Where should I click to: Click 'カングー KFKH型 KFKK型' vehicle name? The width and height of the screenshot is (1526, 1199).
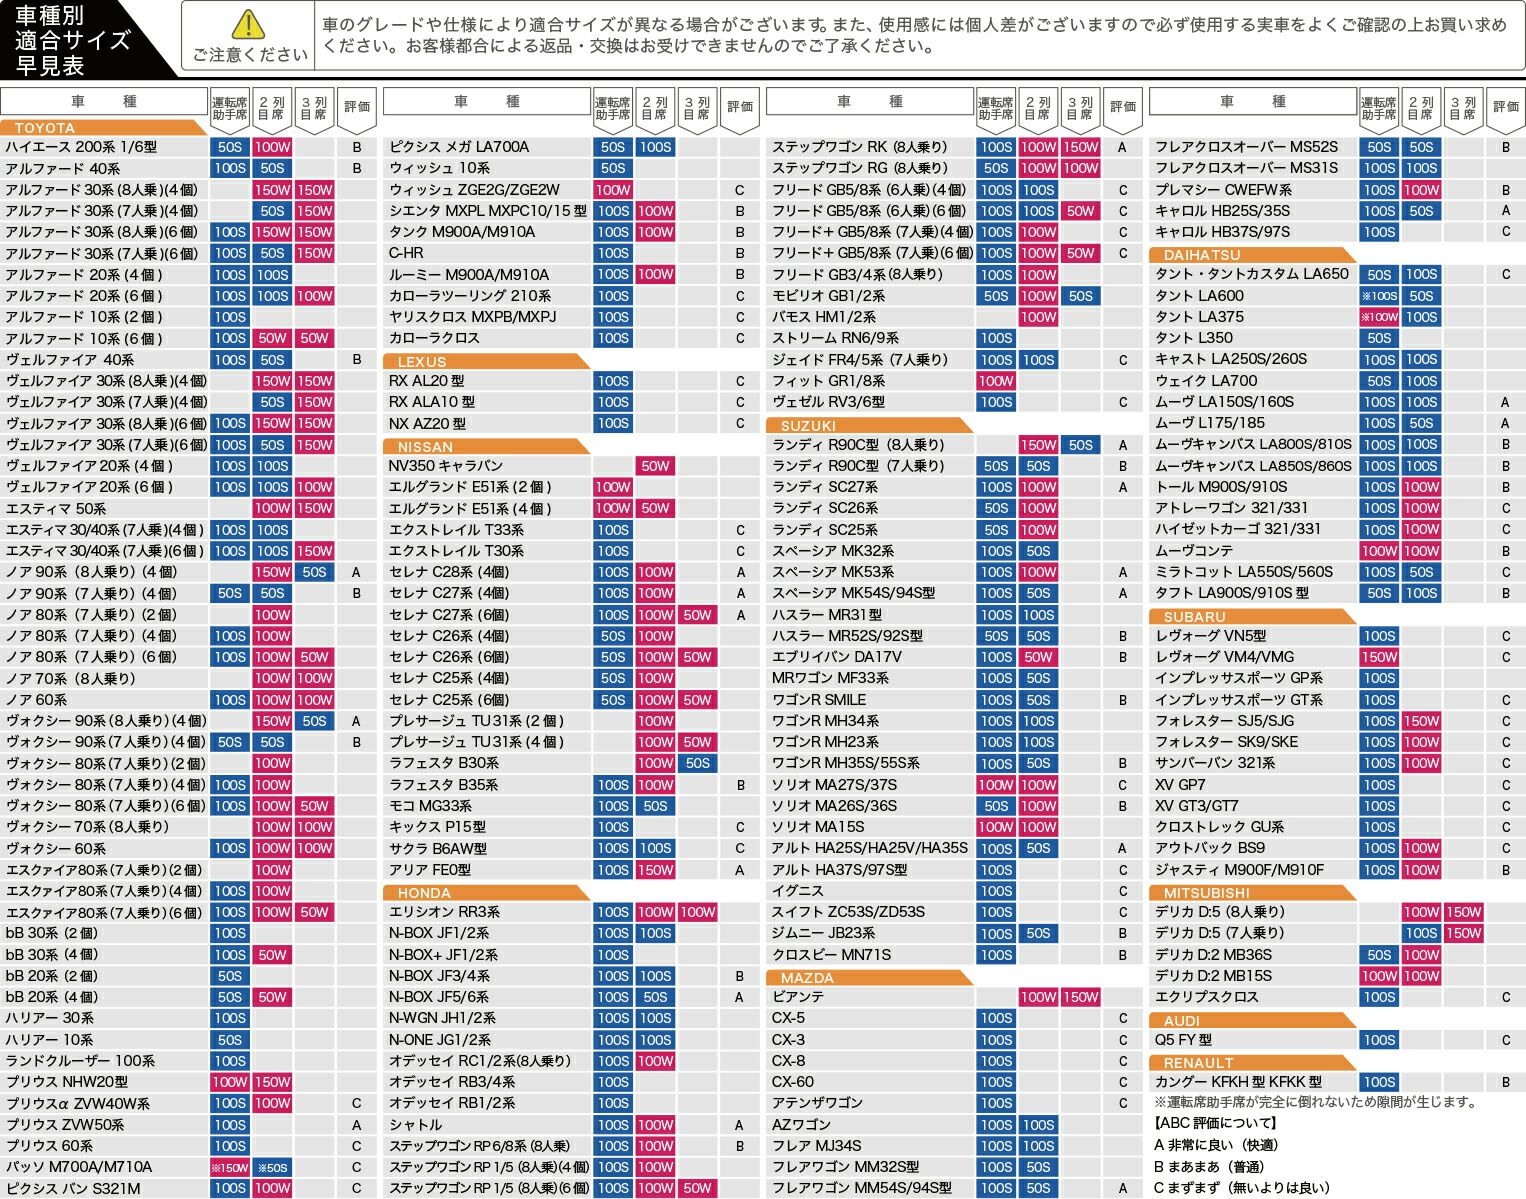pyautogui.click(x=1238, y=1082)
